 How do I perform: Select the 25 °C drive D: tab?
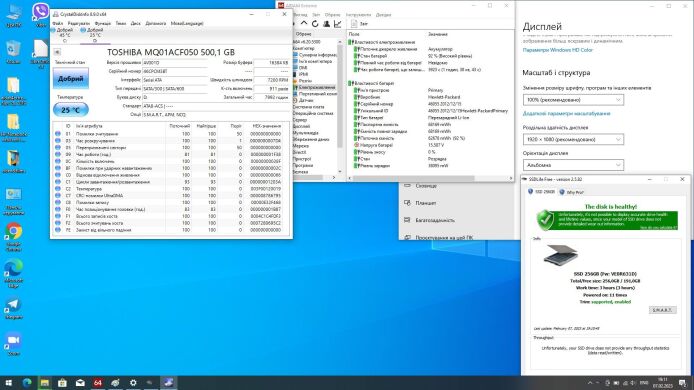(x=95, y=35)
